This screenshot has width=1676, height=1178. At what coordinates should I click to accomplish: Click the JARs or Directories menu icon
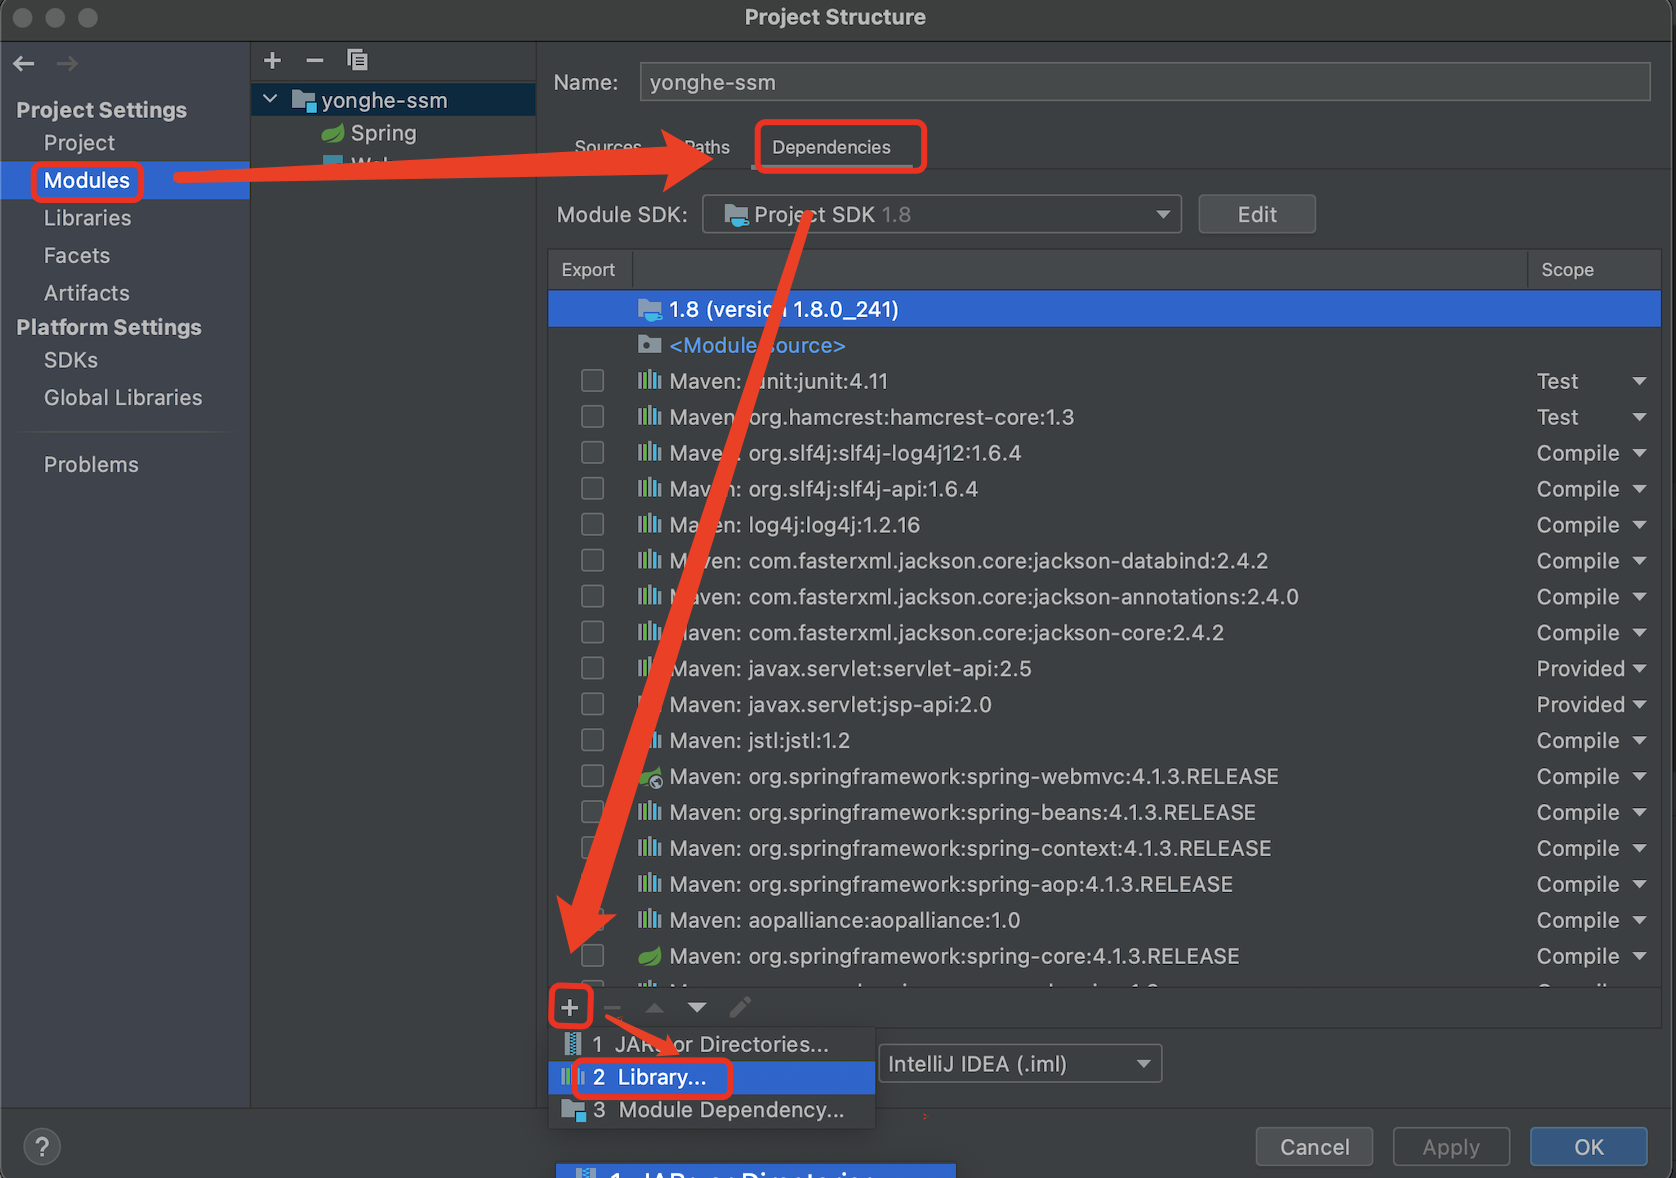[x=573, y=1044]
